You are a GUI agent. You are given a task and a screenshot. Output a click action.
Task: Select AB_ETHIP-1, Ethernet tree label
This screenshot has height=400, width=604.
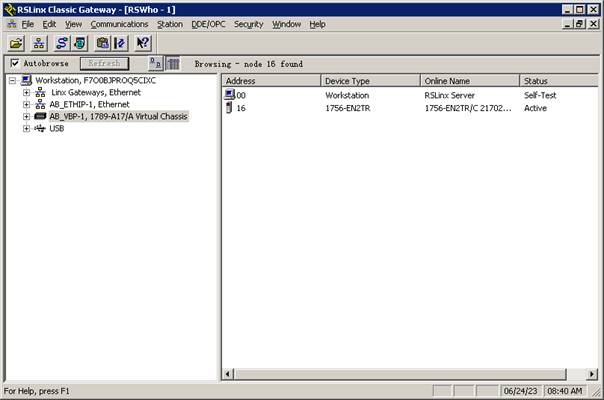(x=89, y=104)
